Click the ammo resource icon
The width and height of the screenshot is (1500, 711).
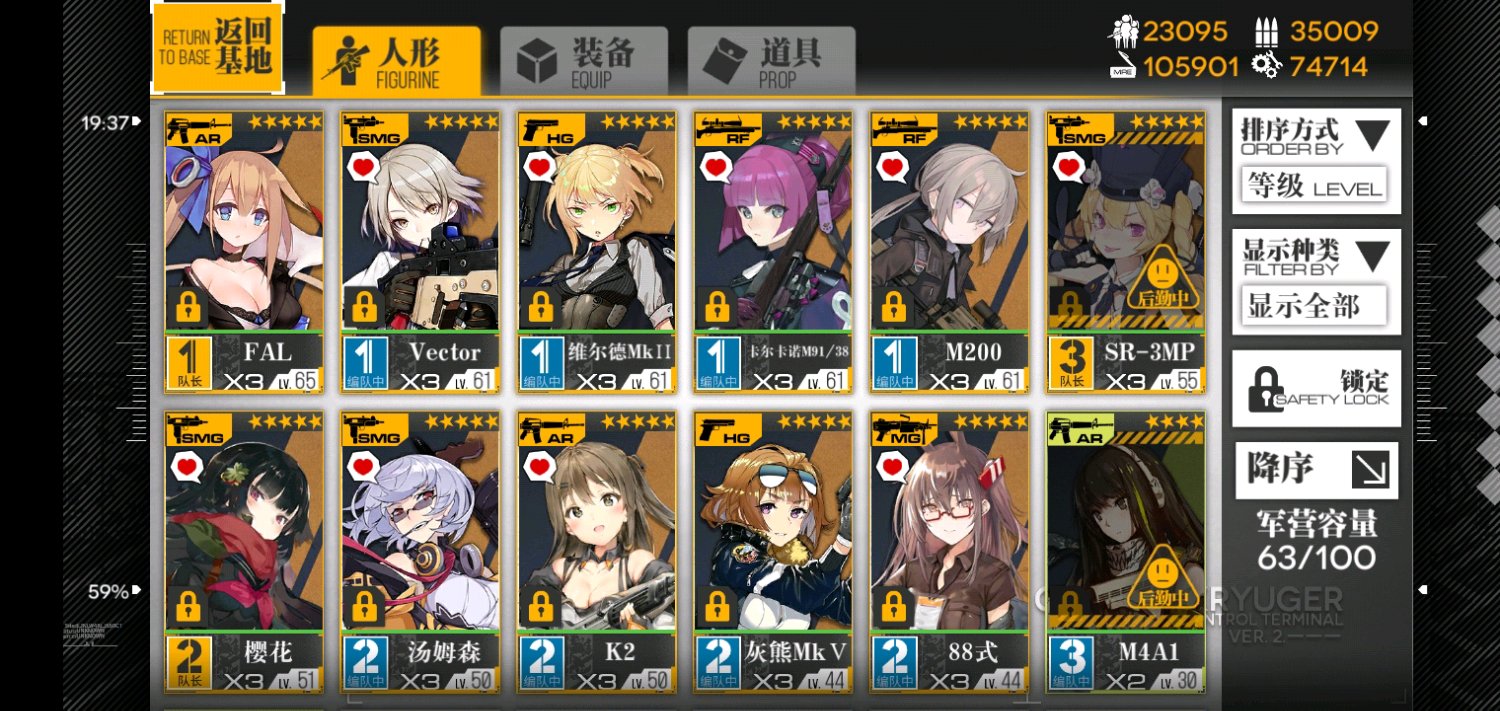click(1266, 32)
